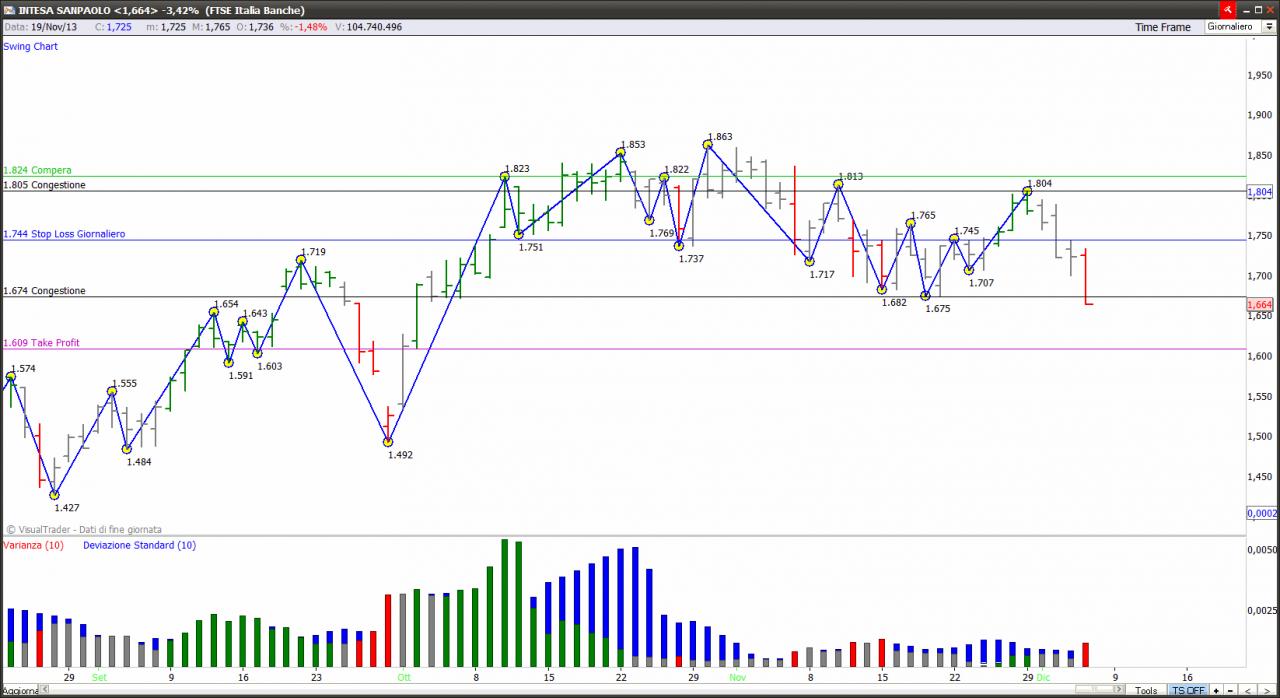This screenshot has height=698, width=1280.
Task: Click the scrollbar right arrow near Tools
Action: [1119, 689]
